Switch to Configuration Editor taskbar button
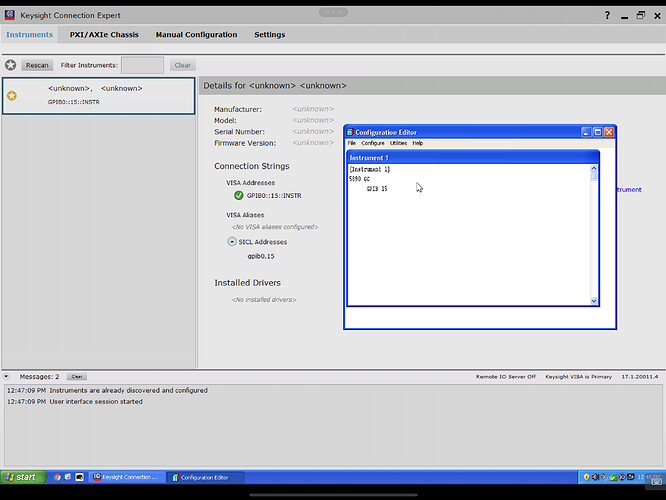Viewport: 666px width, 500px height. 206,477
